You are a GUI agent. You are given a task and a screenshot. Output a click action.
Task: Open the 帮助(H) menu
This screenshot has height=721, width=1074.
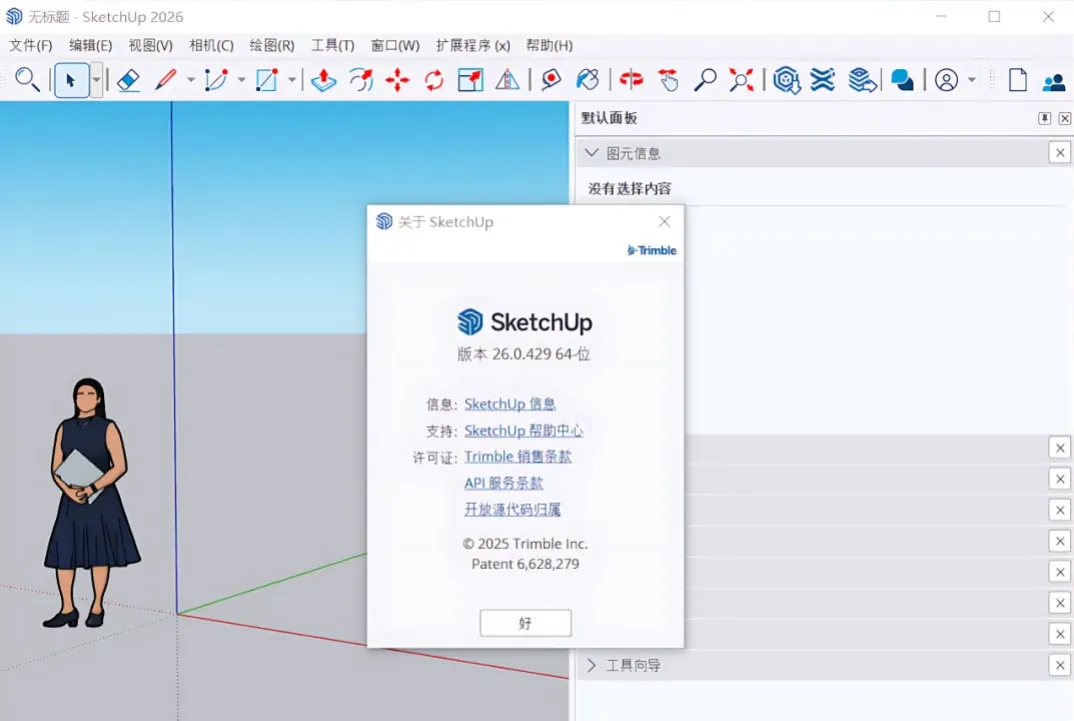(549, 45)
